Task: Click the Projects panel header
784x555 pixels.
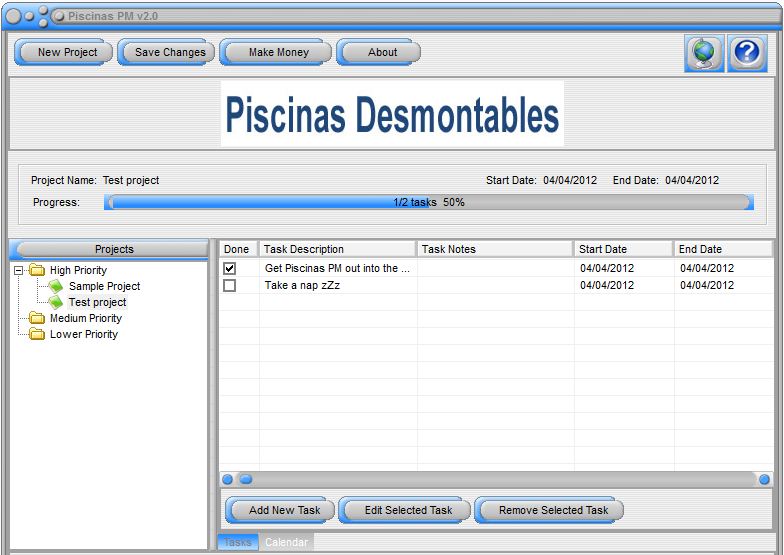Action: [x=109, y=249]
